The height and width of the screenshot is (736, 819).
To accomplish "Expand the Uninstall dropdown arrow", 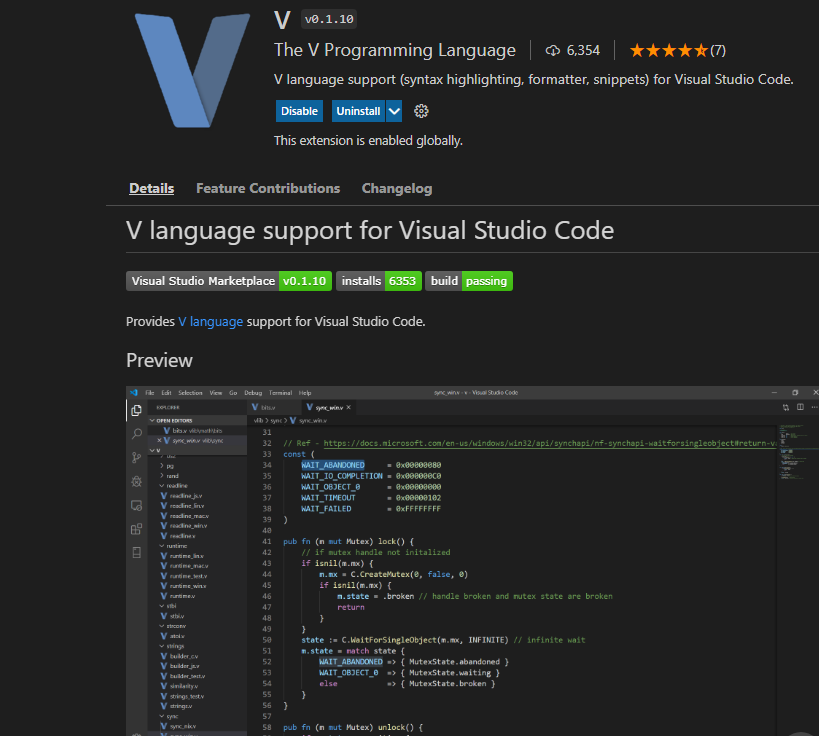I will pos(394,111).
